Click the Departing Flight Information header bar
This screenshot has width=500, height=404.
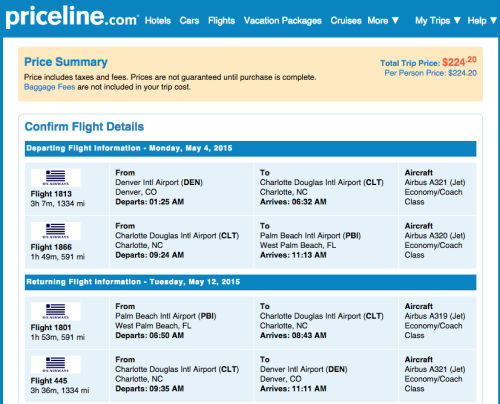pos(250,149)
